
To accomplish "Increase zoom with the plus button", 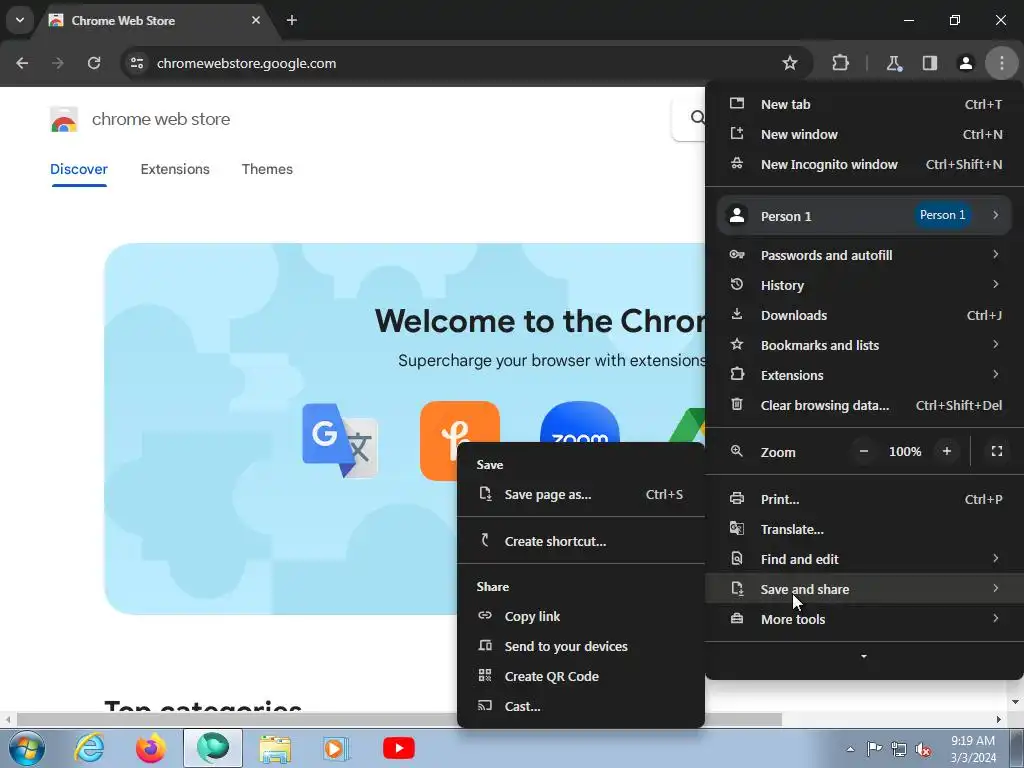I will (947, 451).
